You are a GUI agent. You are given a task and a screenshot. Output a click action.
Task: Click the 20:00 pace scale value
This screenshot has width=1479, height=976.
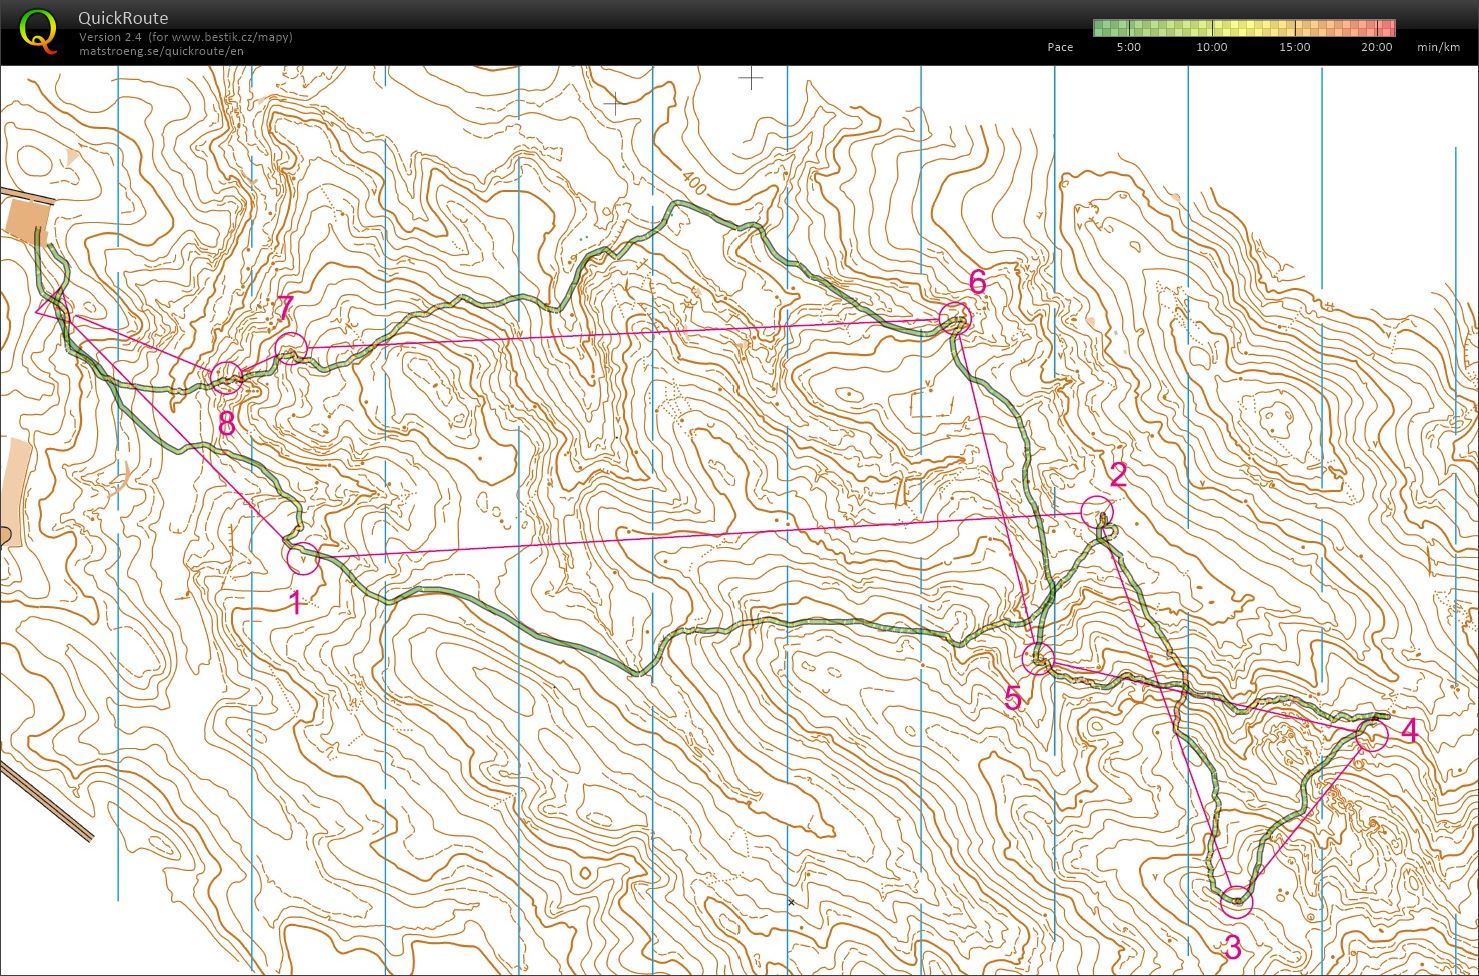pyautogui.click(x=1376, y=47)
